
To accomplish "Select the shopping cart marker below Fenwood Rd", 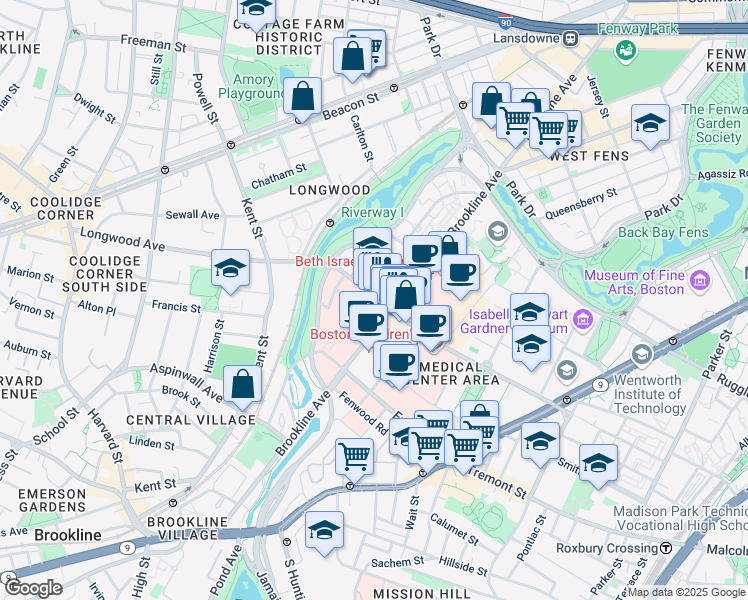I will 354,458.
